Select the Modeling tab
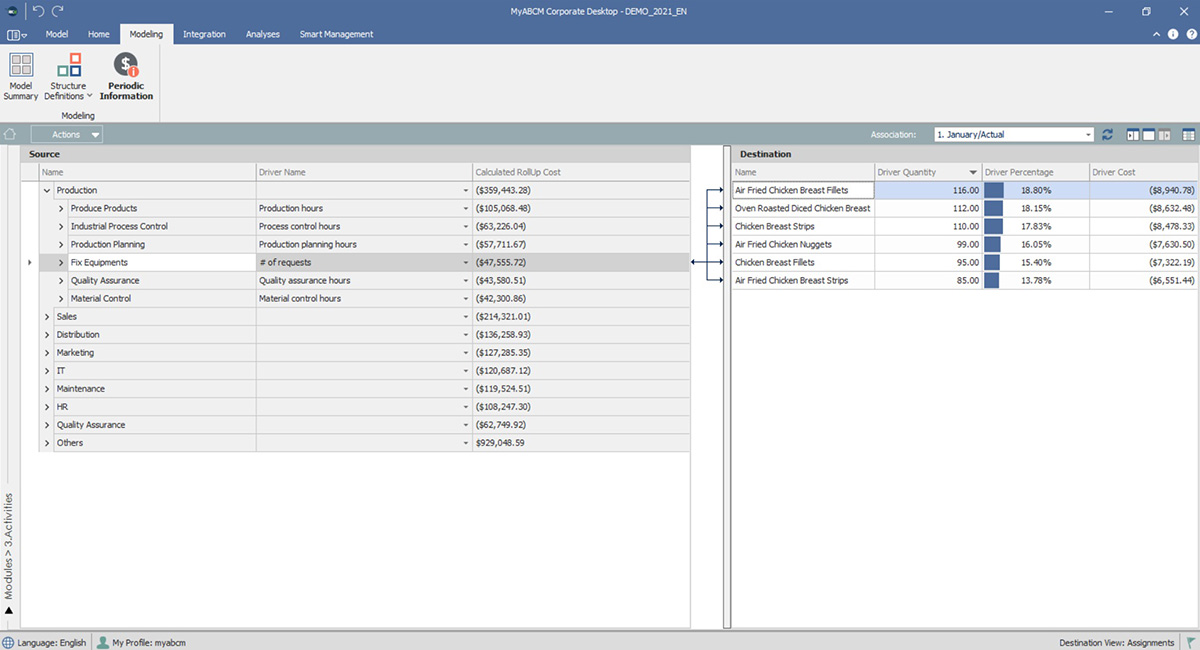This screenshot has height=650, width=1200. pyautogui.click(x=147, y=34)
